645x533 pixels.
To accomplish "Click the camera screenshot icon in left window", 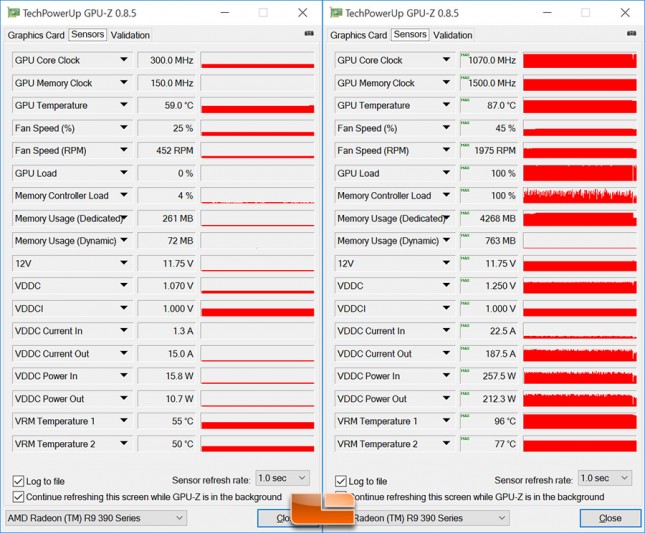I will (x=309, y=33).
